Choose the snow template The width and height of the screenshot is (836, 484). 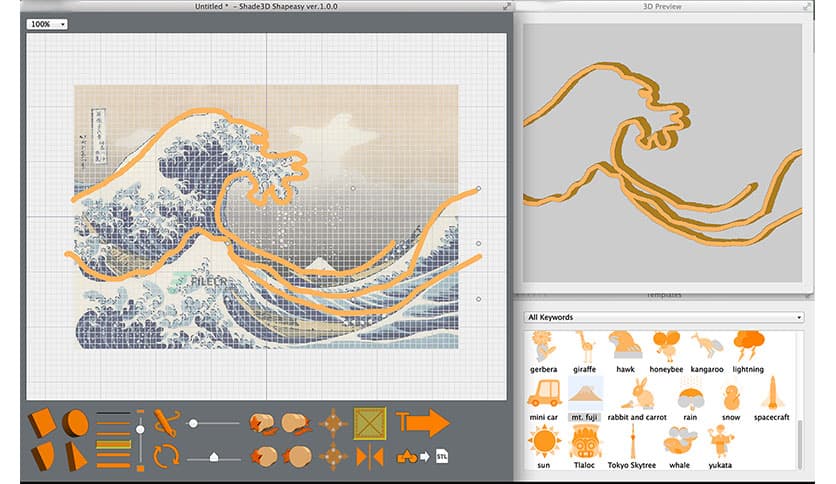[731, 400]
